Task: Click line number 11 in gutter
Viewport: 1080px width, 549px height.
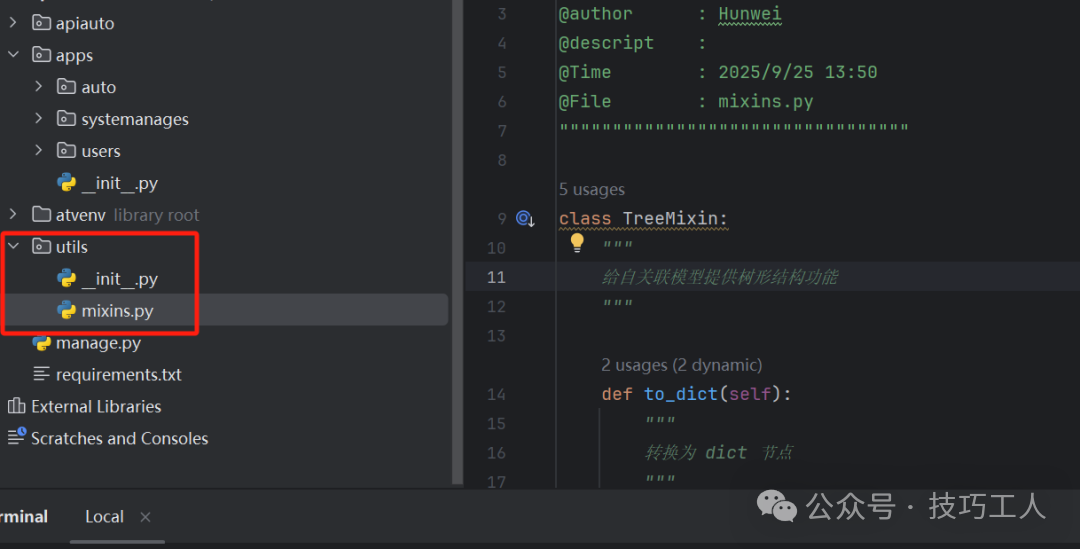Action: (x=496, y=277)
